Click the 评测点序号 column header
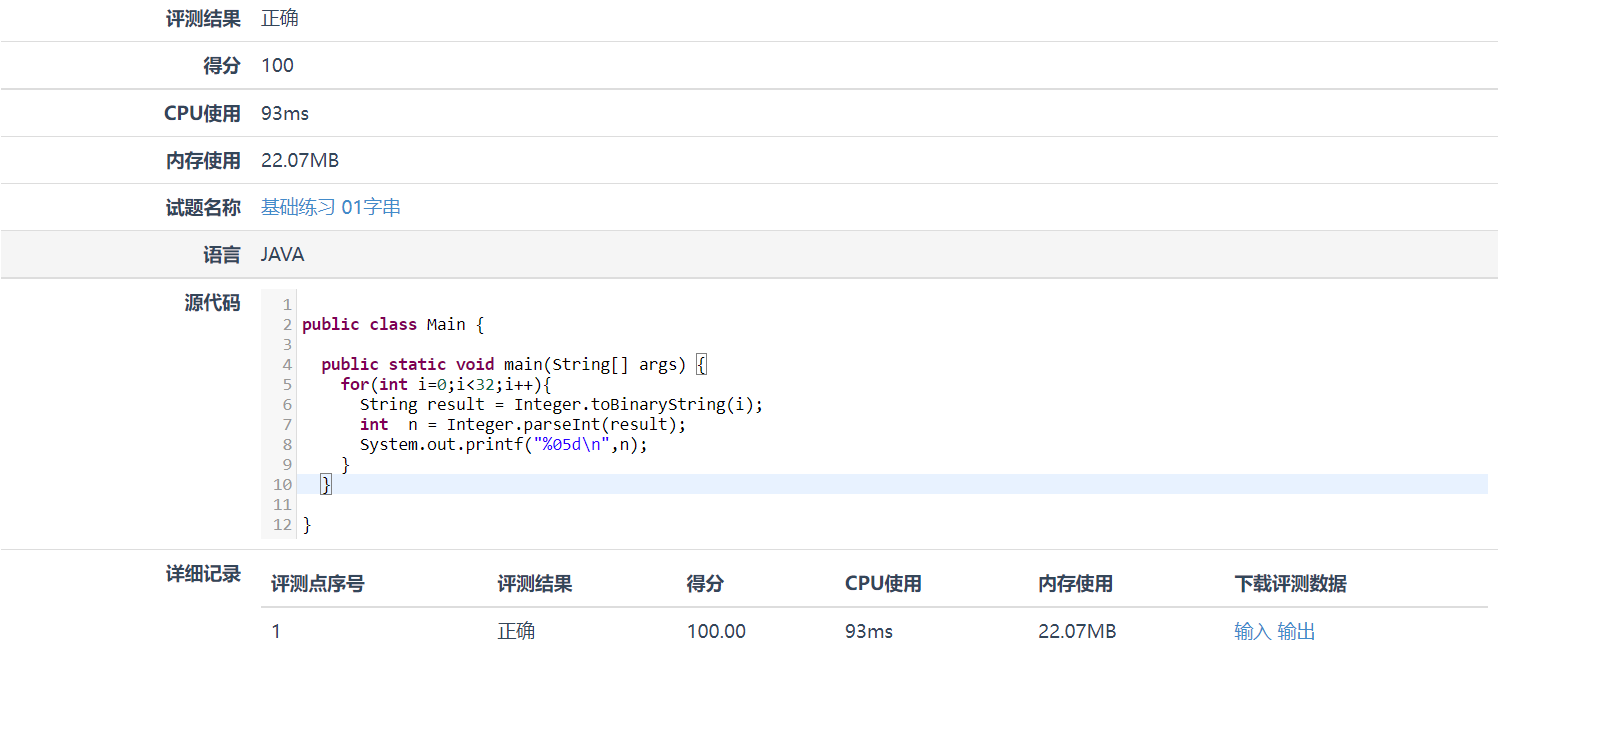Image resolution: width=1605 pixels, height=745 pixels. (317, 583)
